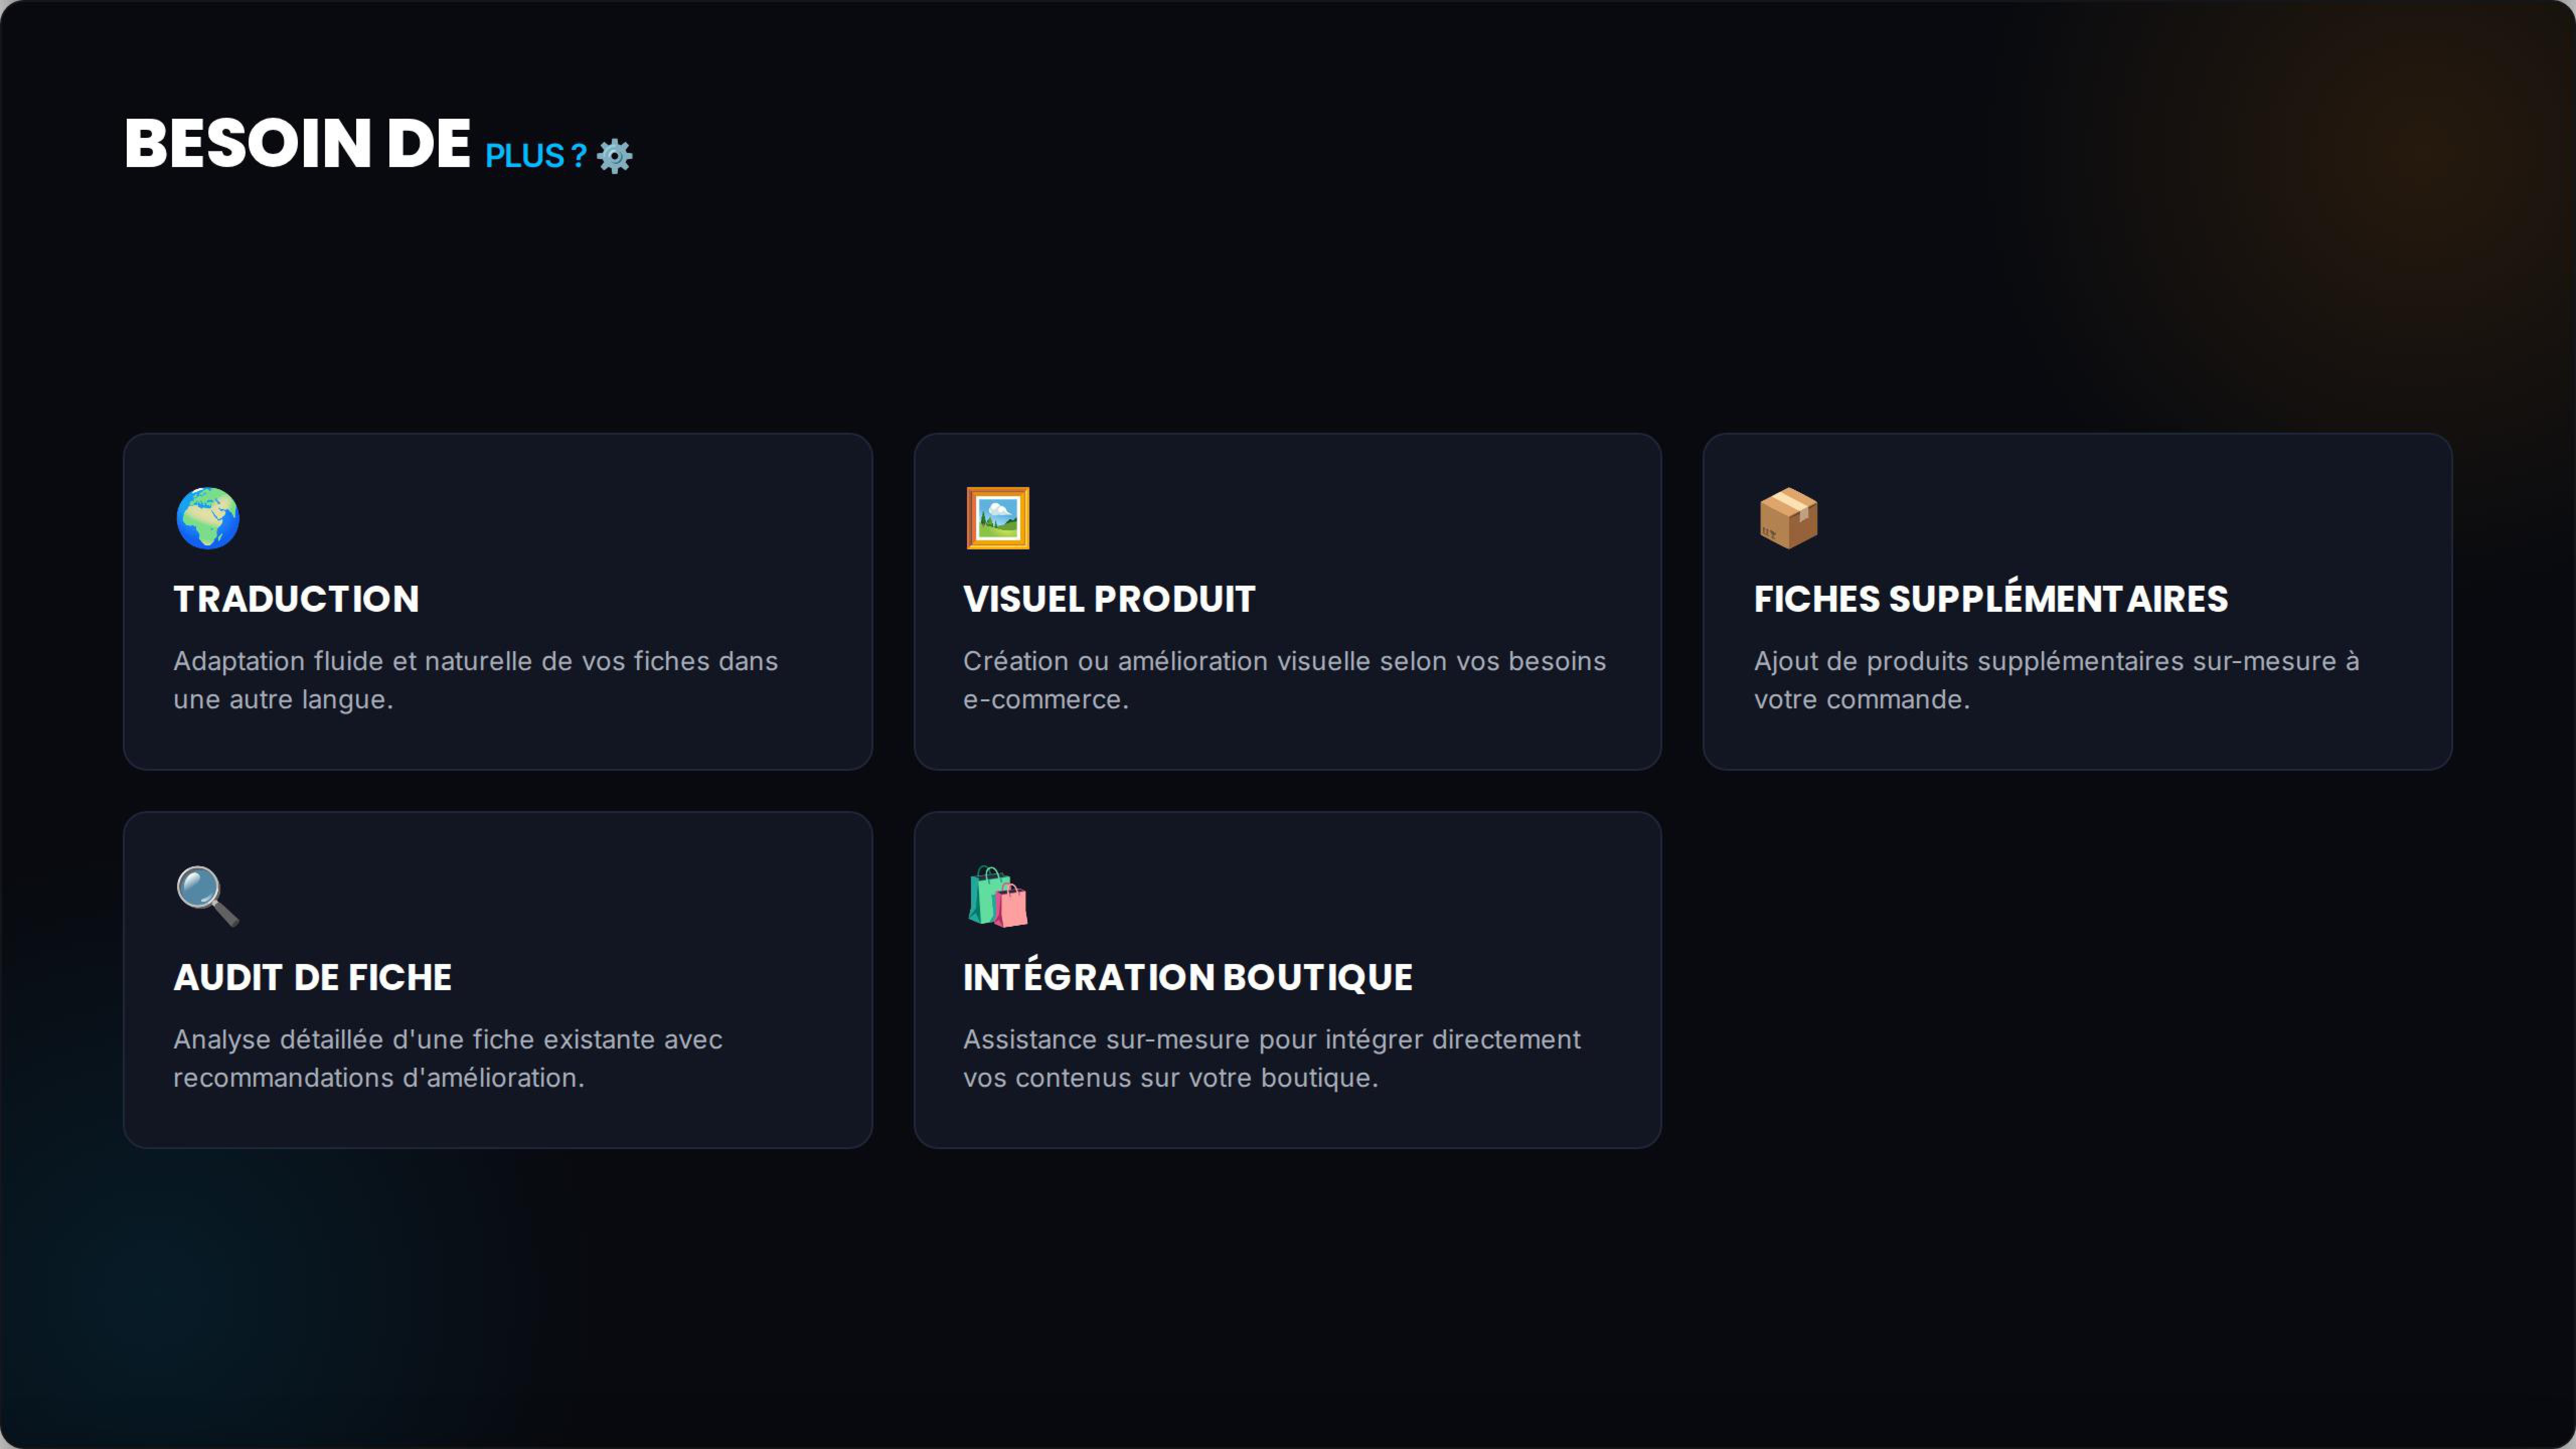Click the cardboard box icon
The height and width of the screenshot is (1449, 2576).
[x=1788, y=518]
